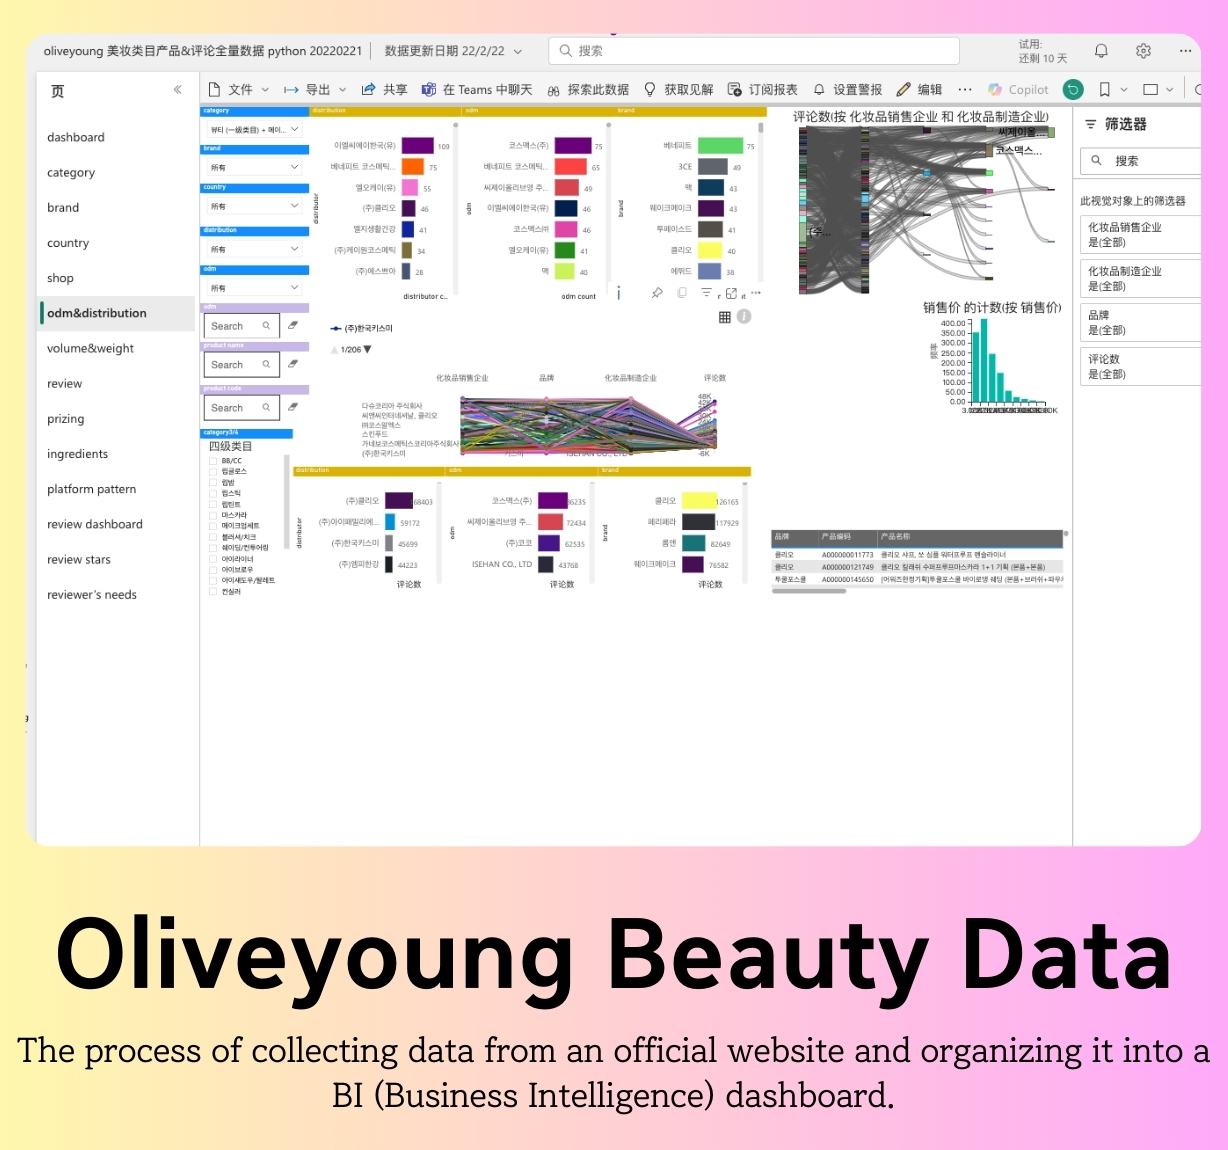Click the magnifier in the odm search box
This screenshot has height=1150, width=1228.
pos(266,326)
